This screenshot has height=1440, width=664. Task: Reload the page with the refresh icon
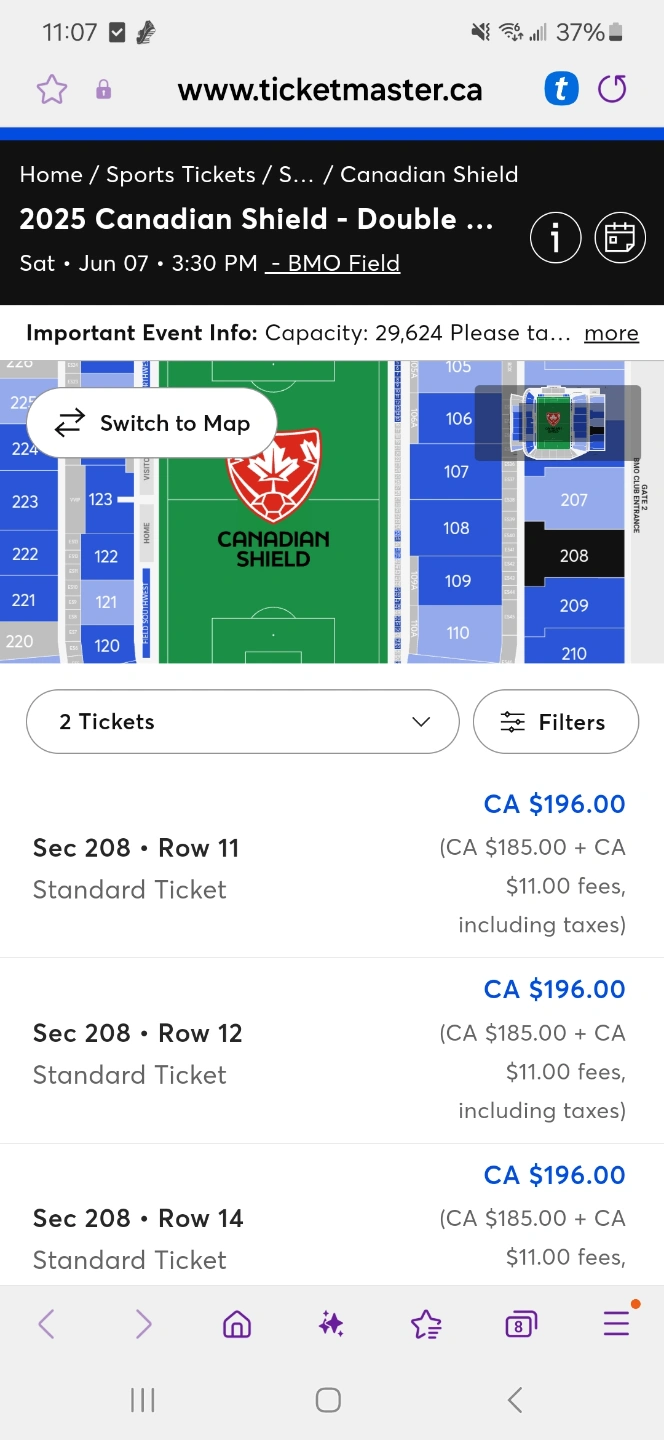point(612,89)
